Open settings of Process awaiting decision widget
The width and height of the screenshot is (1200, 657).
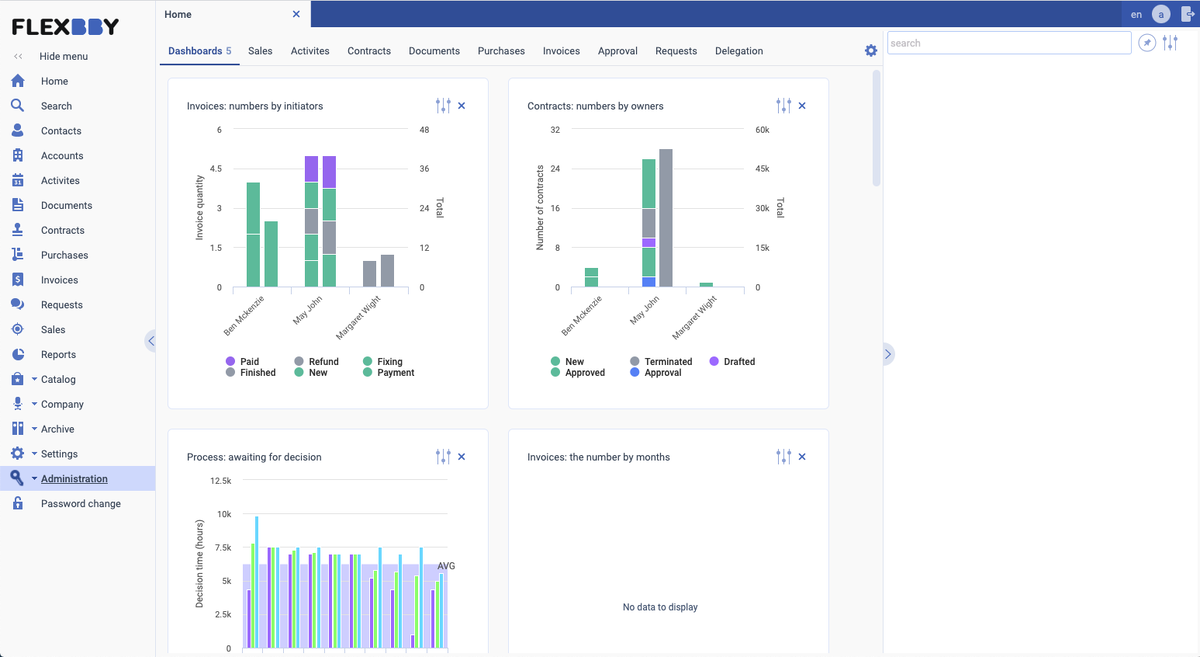coord(443,457)
